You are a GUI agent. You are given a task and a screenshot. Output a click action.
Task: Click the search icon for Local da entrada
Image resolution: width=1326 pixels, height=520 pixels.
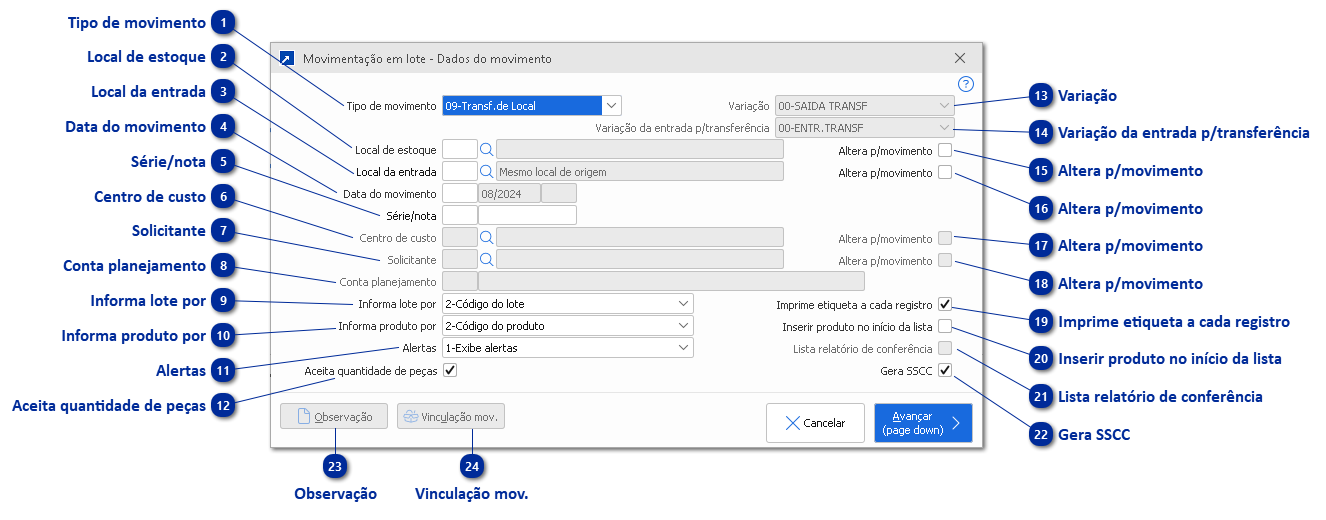click(487, 171)
